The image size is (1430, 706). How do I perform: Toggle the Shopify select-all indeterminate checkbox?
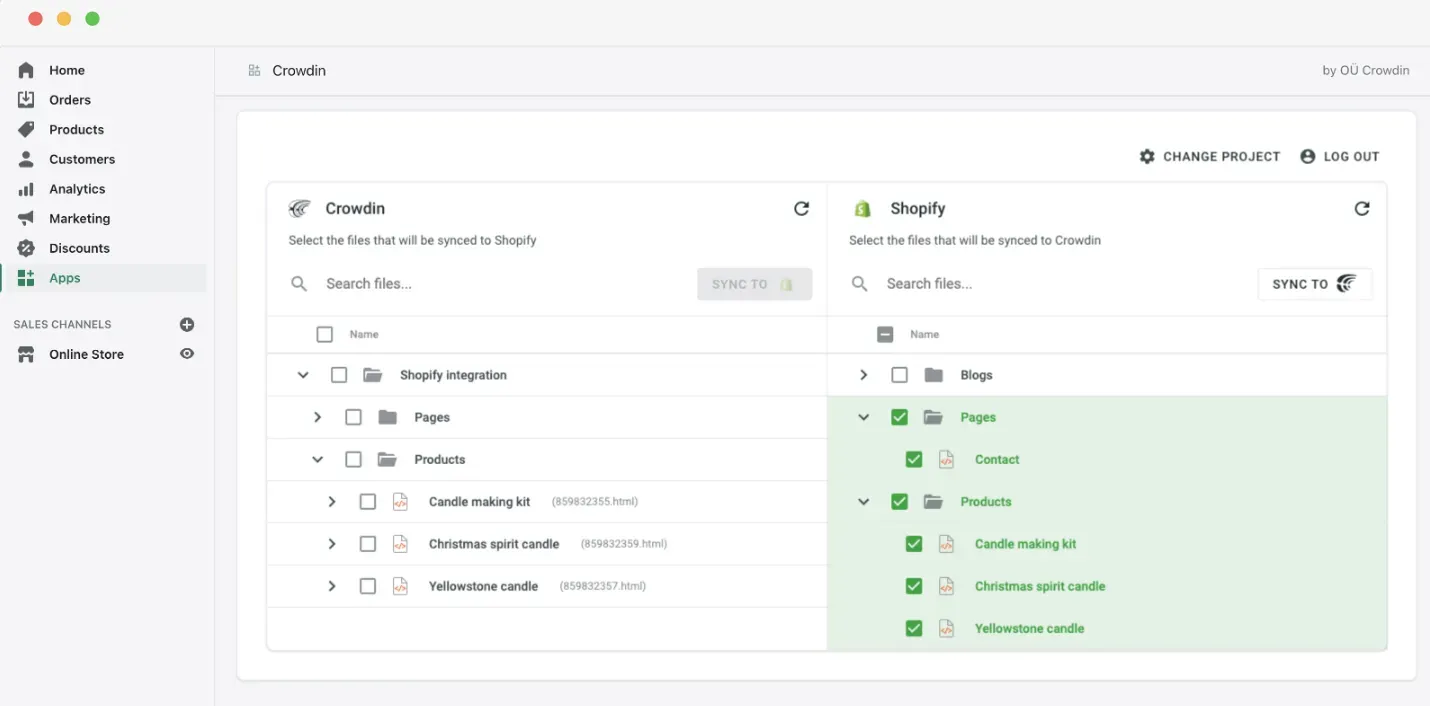pyautogui.click(x=885, y=334)
